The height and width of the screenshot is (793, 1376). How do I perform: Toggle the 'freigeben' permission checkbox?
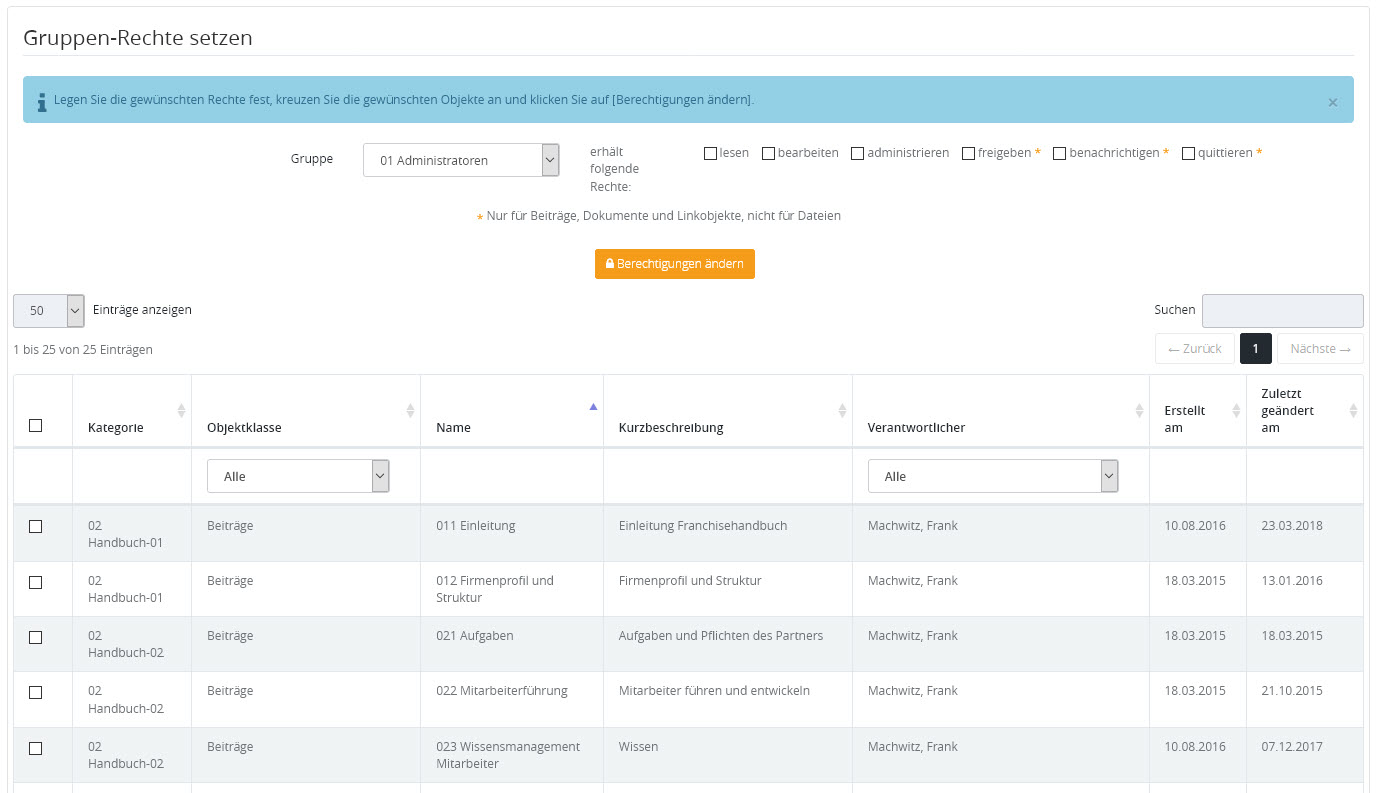968,153
